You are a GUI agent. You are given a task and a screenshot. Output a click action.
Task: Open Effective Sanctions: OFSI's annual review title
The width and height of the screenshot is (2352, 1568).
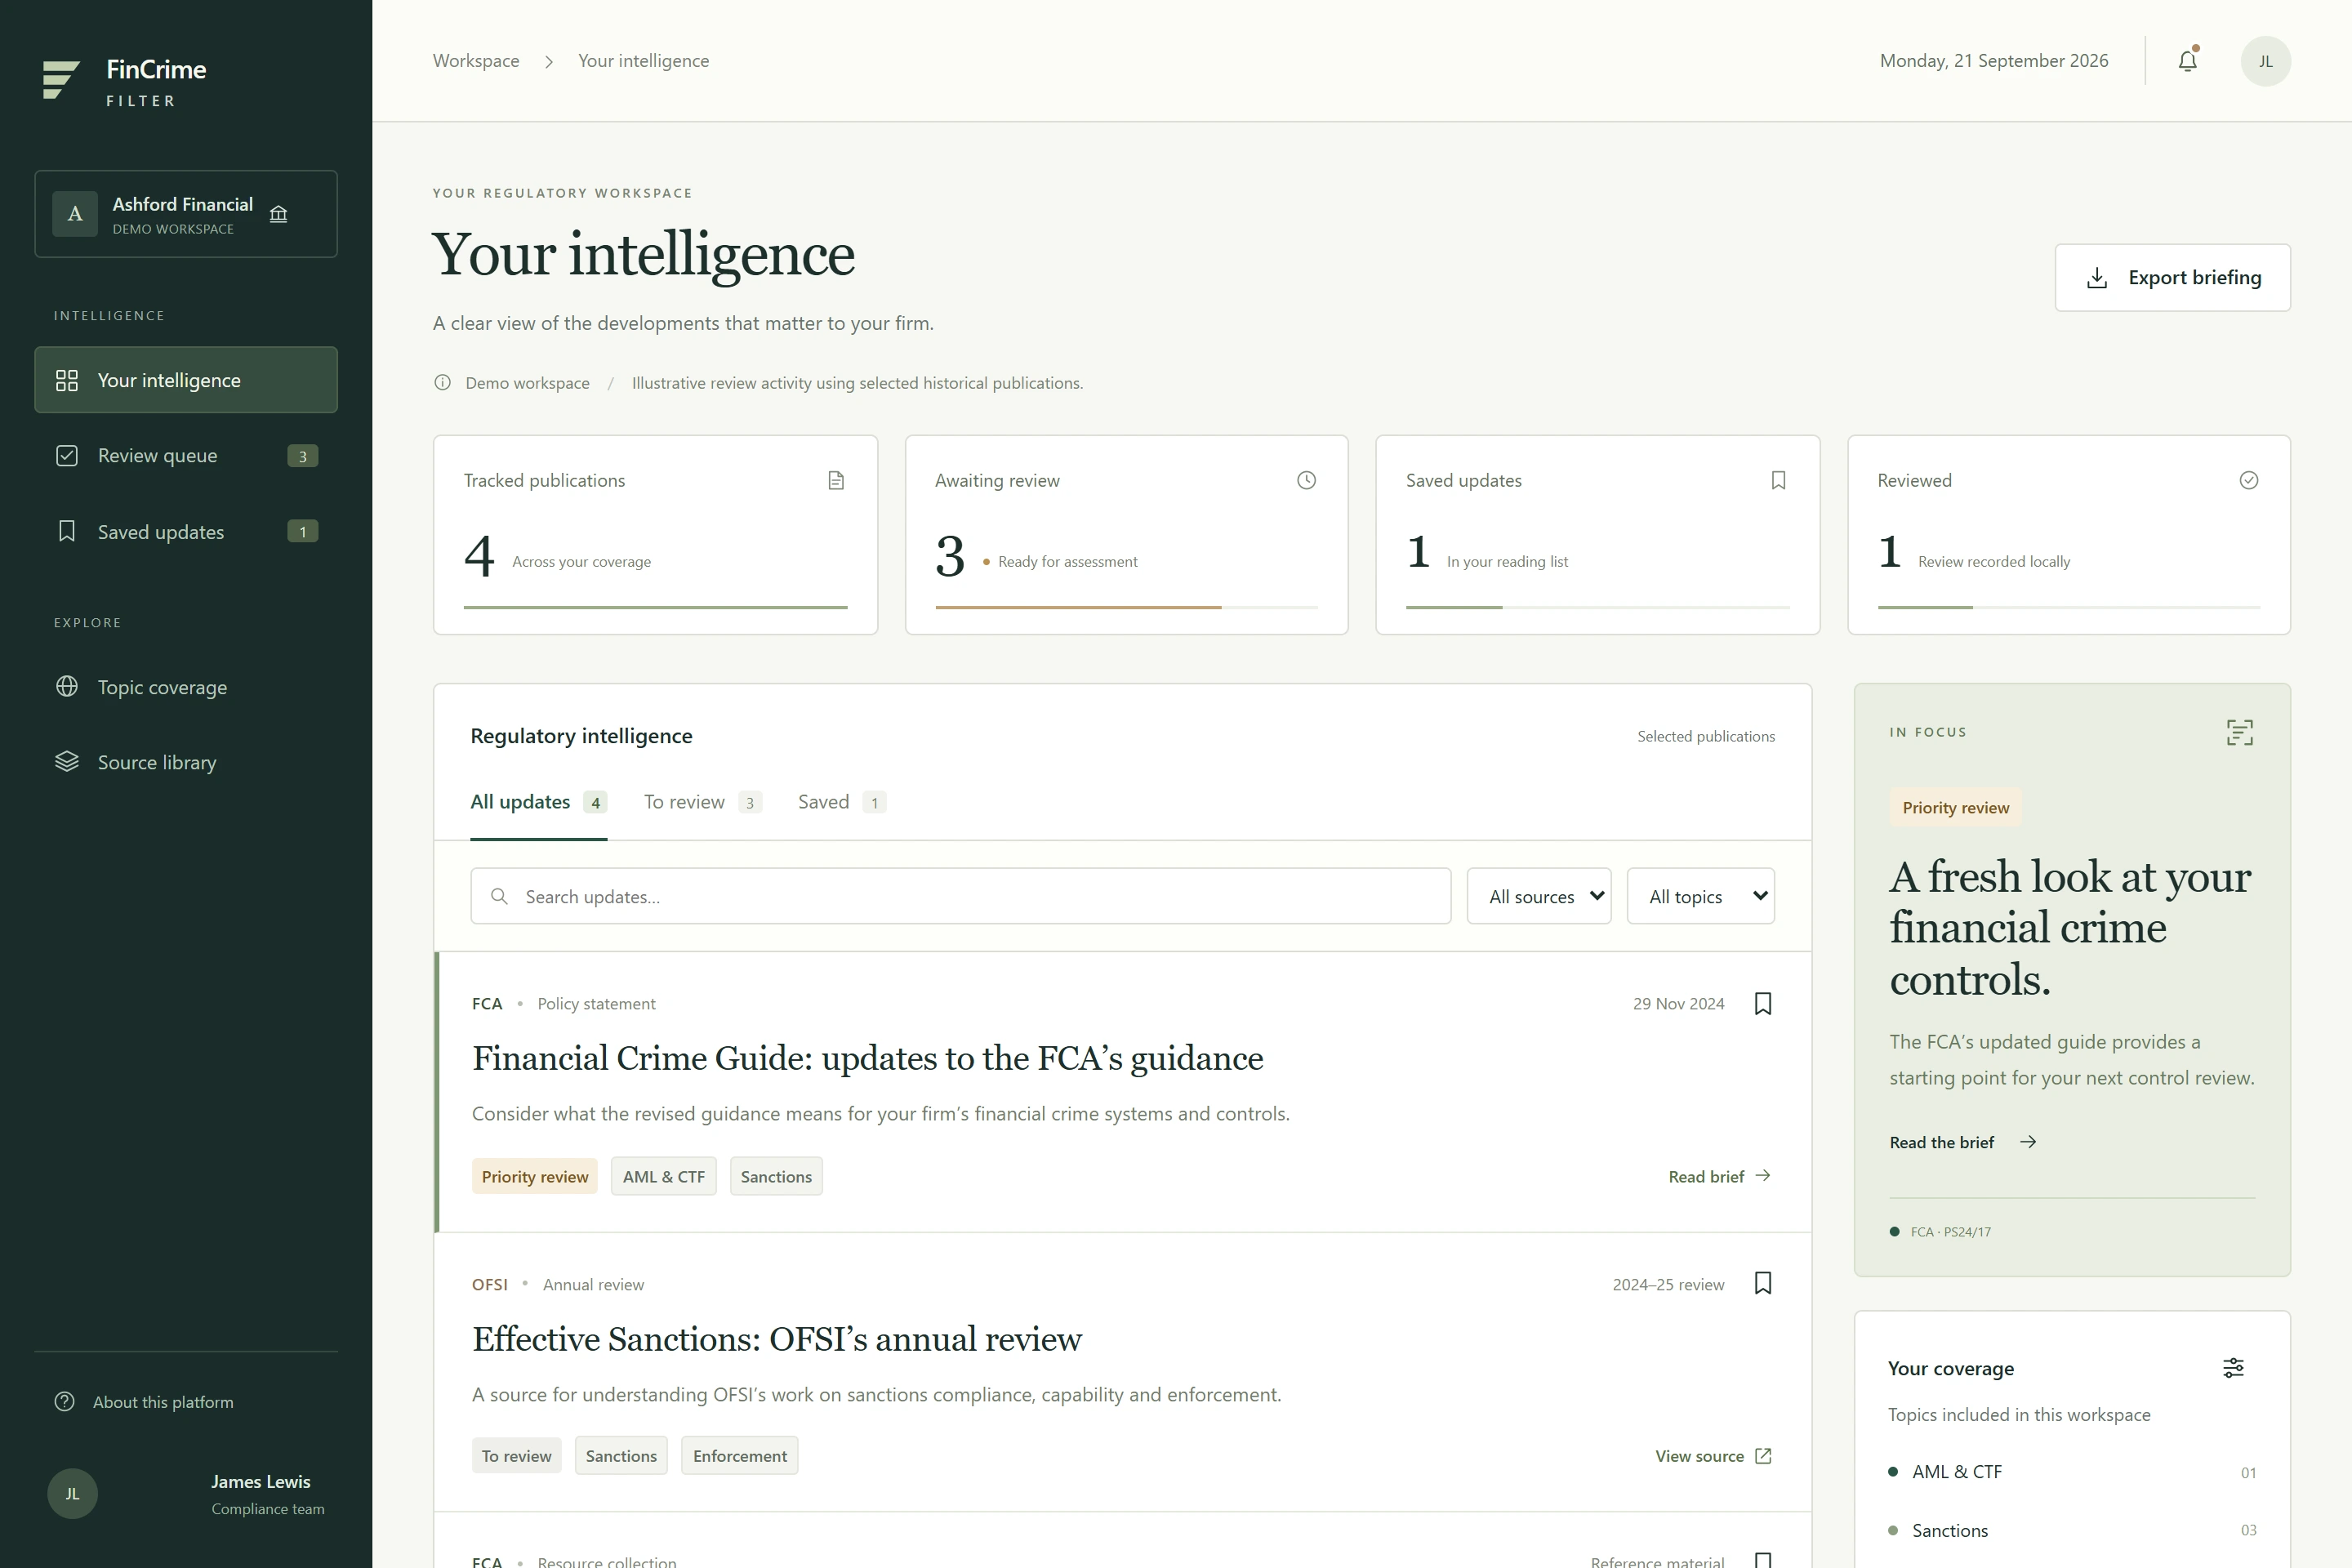(777, 1339)
